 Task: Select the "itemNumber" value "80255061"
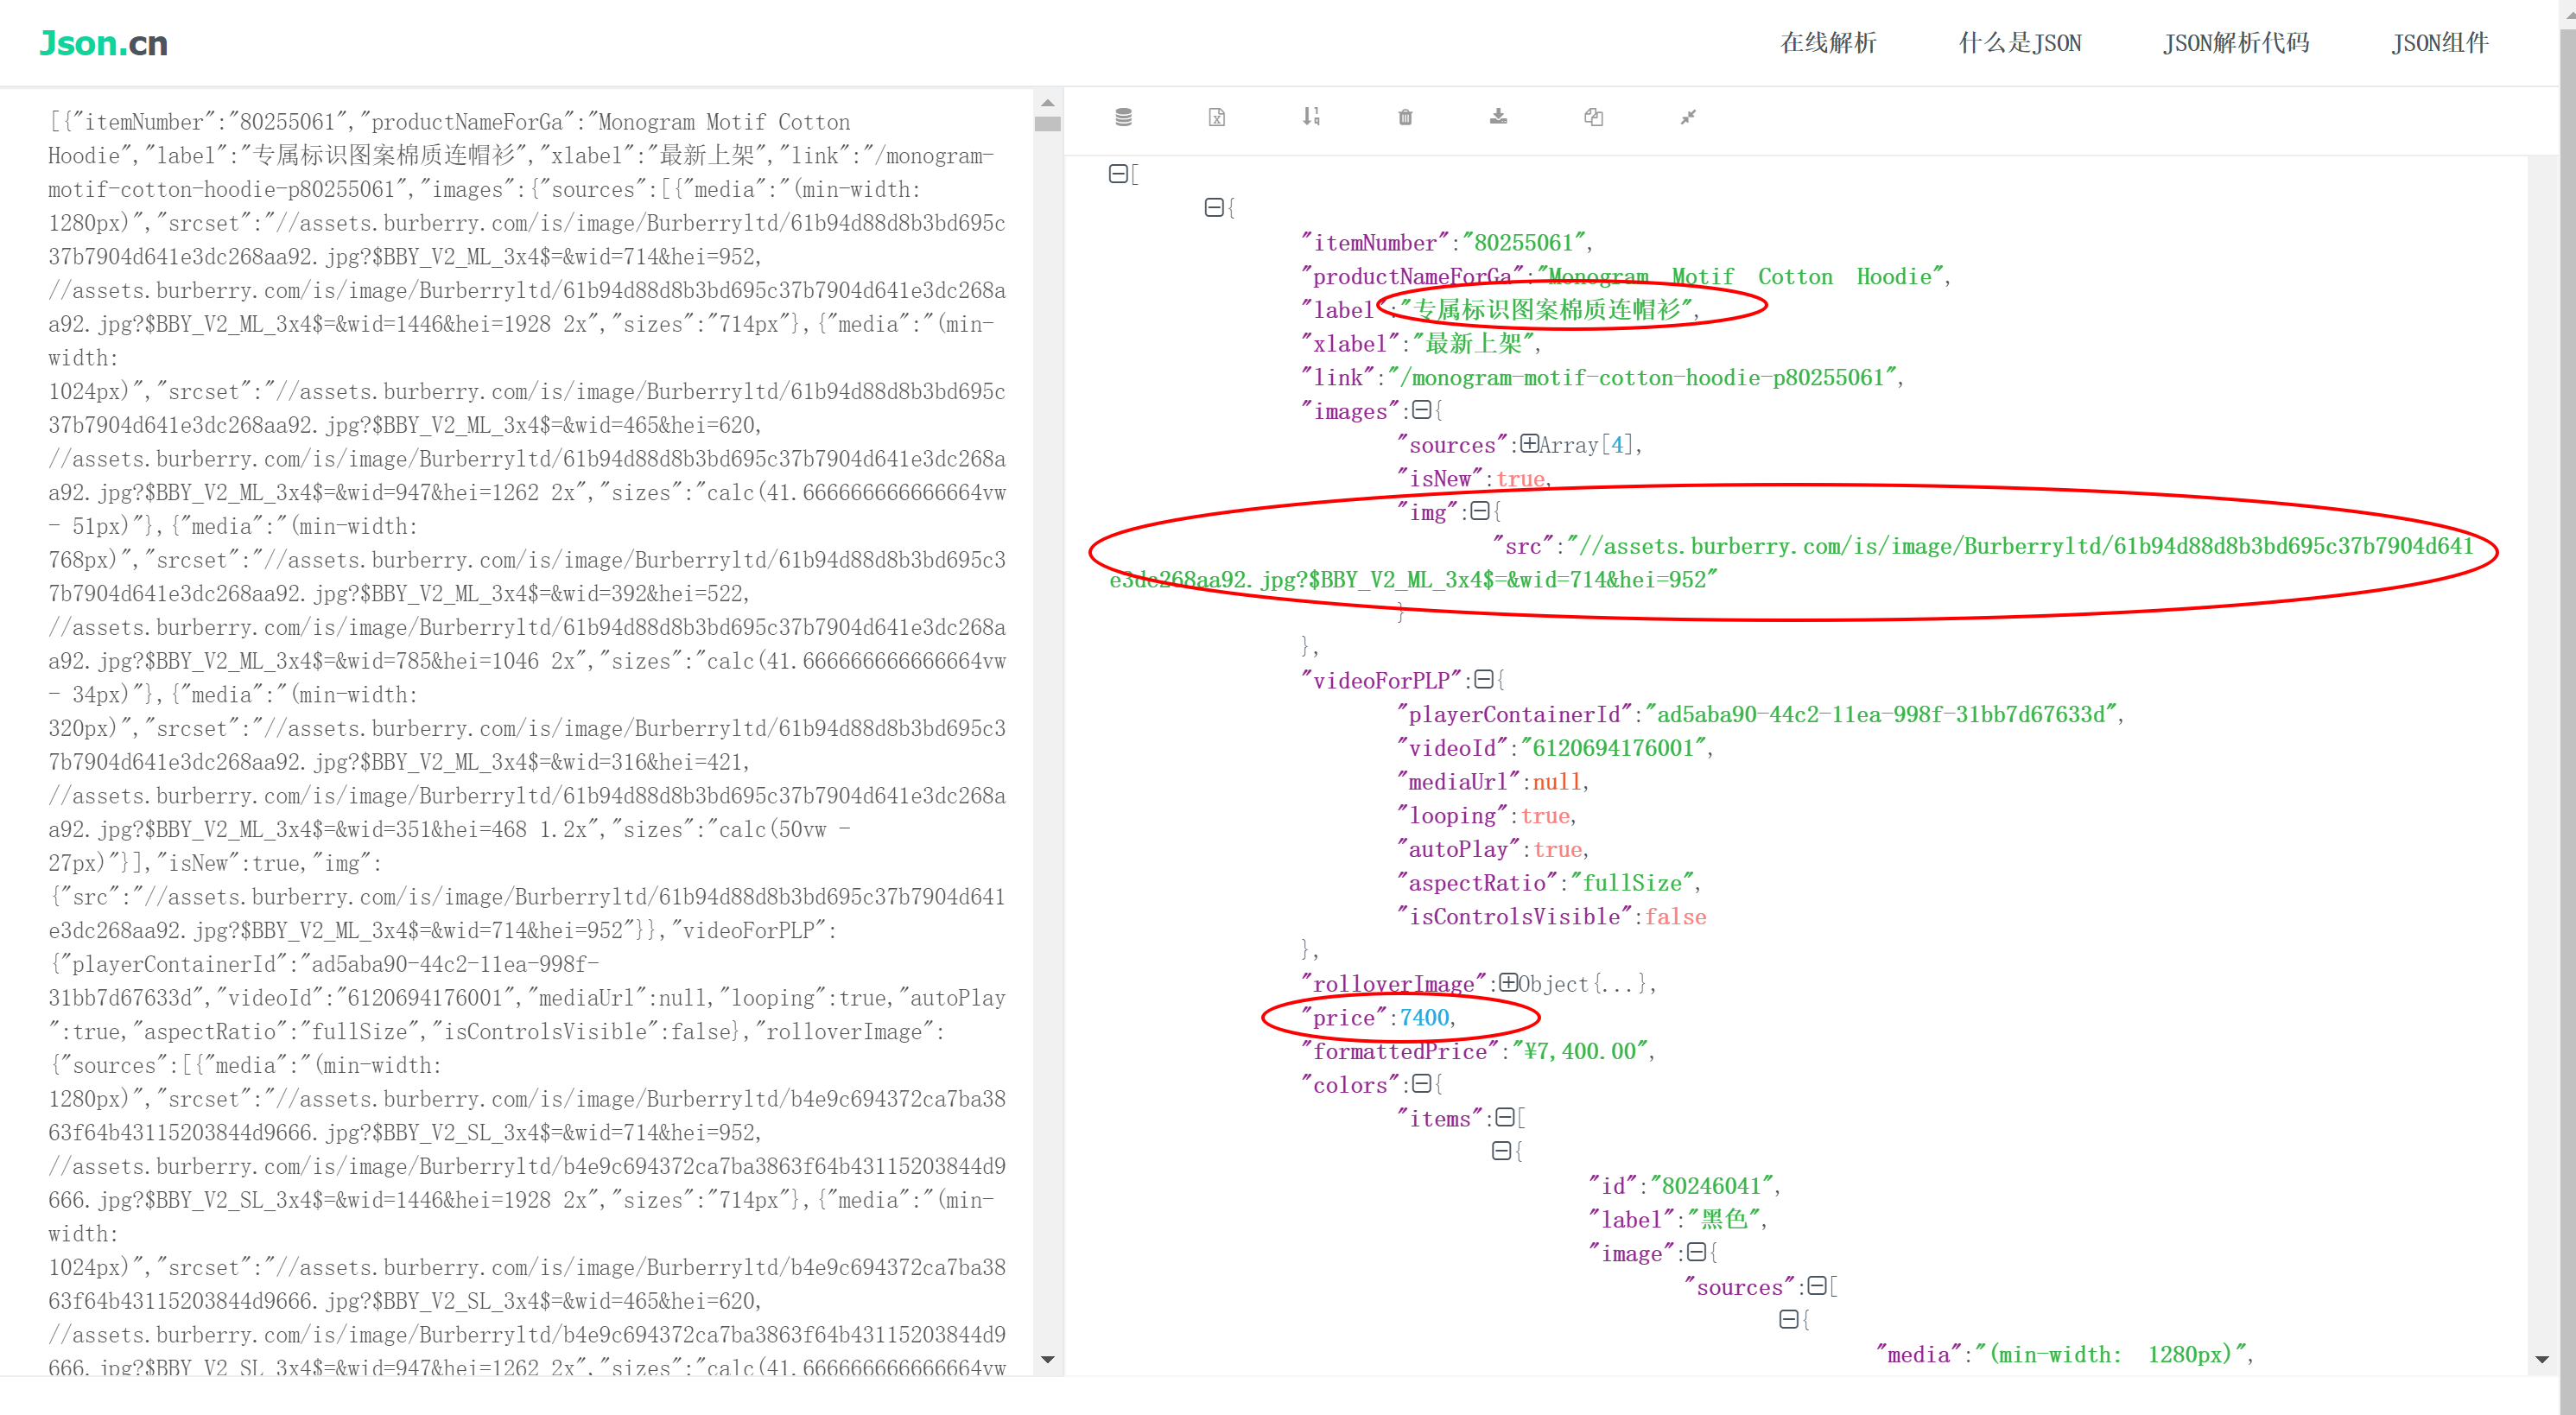tap(1524, 242)
